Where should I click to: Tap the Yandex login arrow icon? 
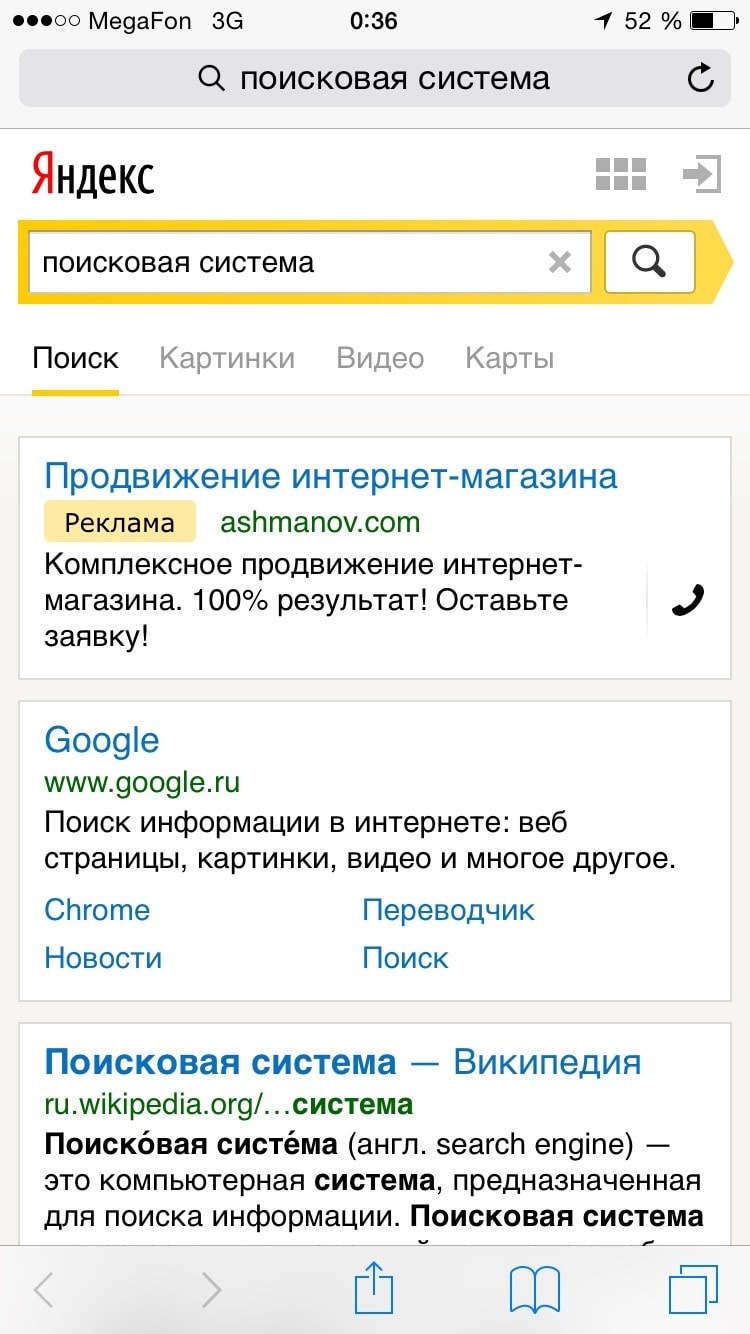(702, 174)
